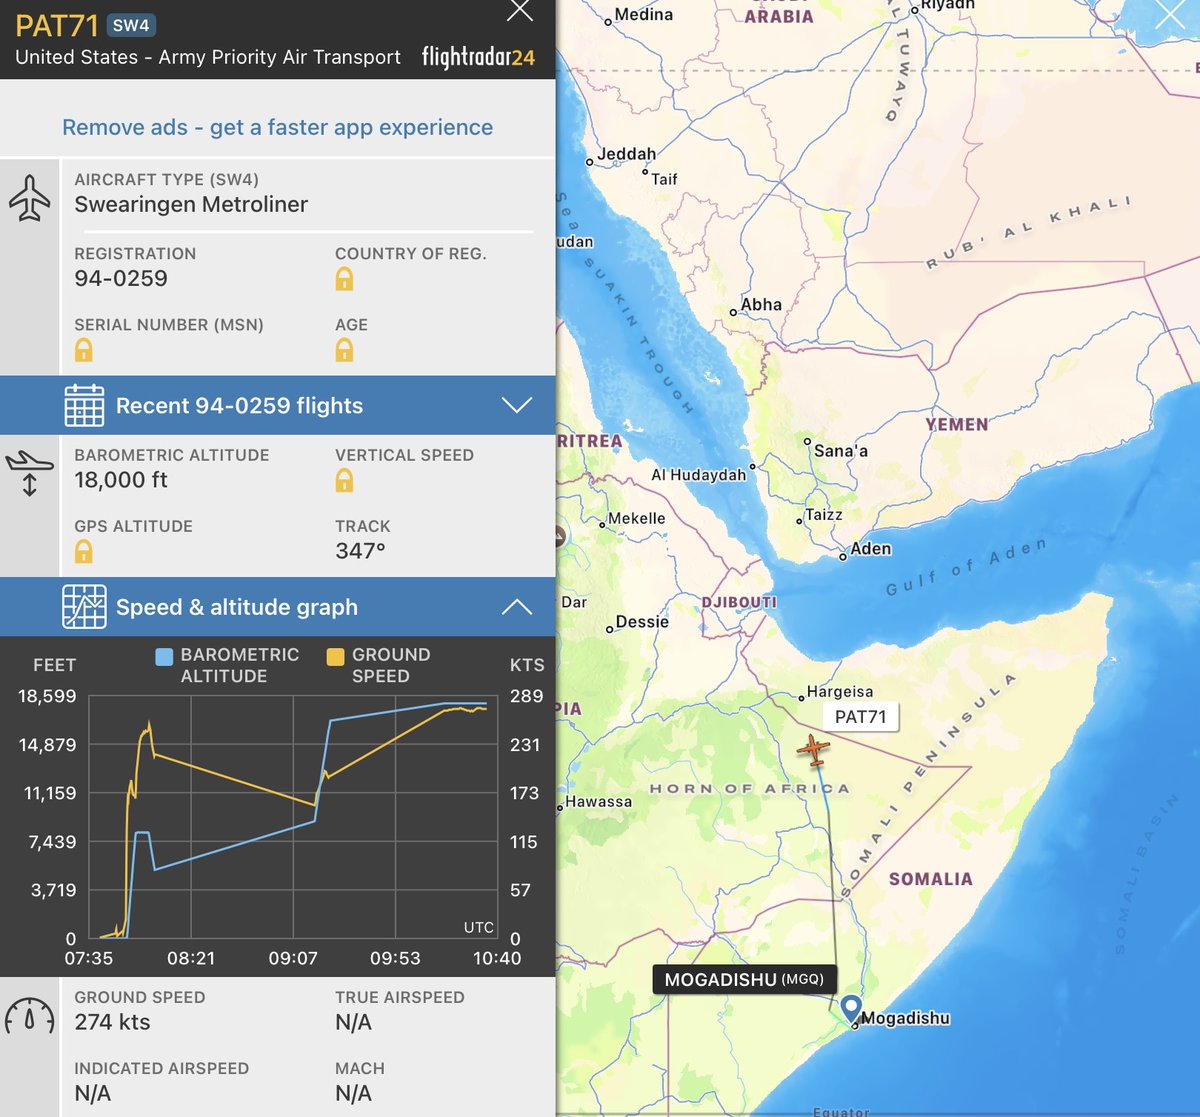Unlock the GPS Altitude padlock
The height and width of the screenshot is (1117, 1200).
(x=84, y=551)
